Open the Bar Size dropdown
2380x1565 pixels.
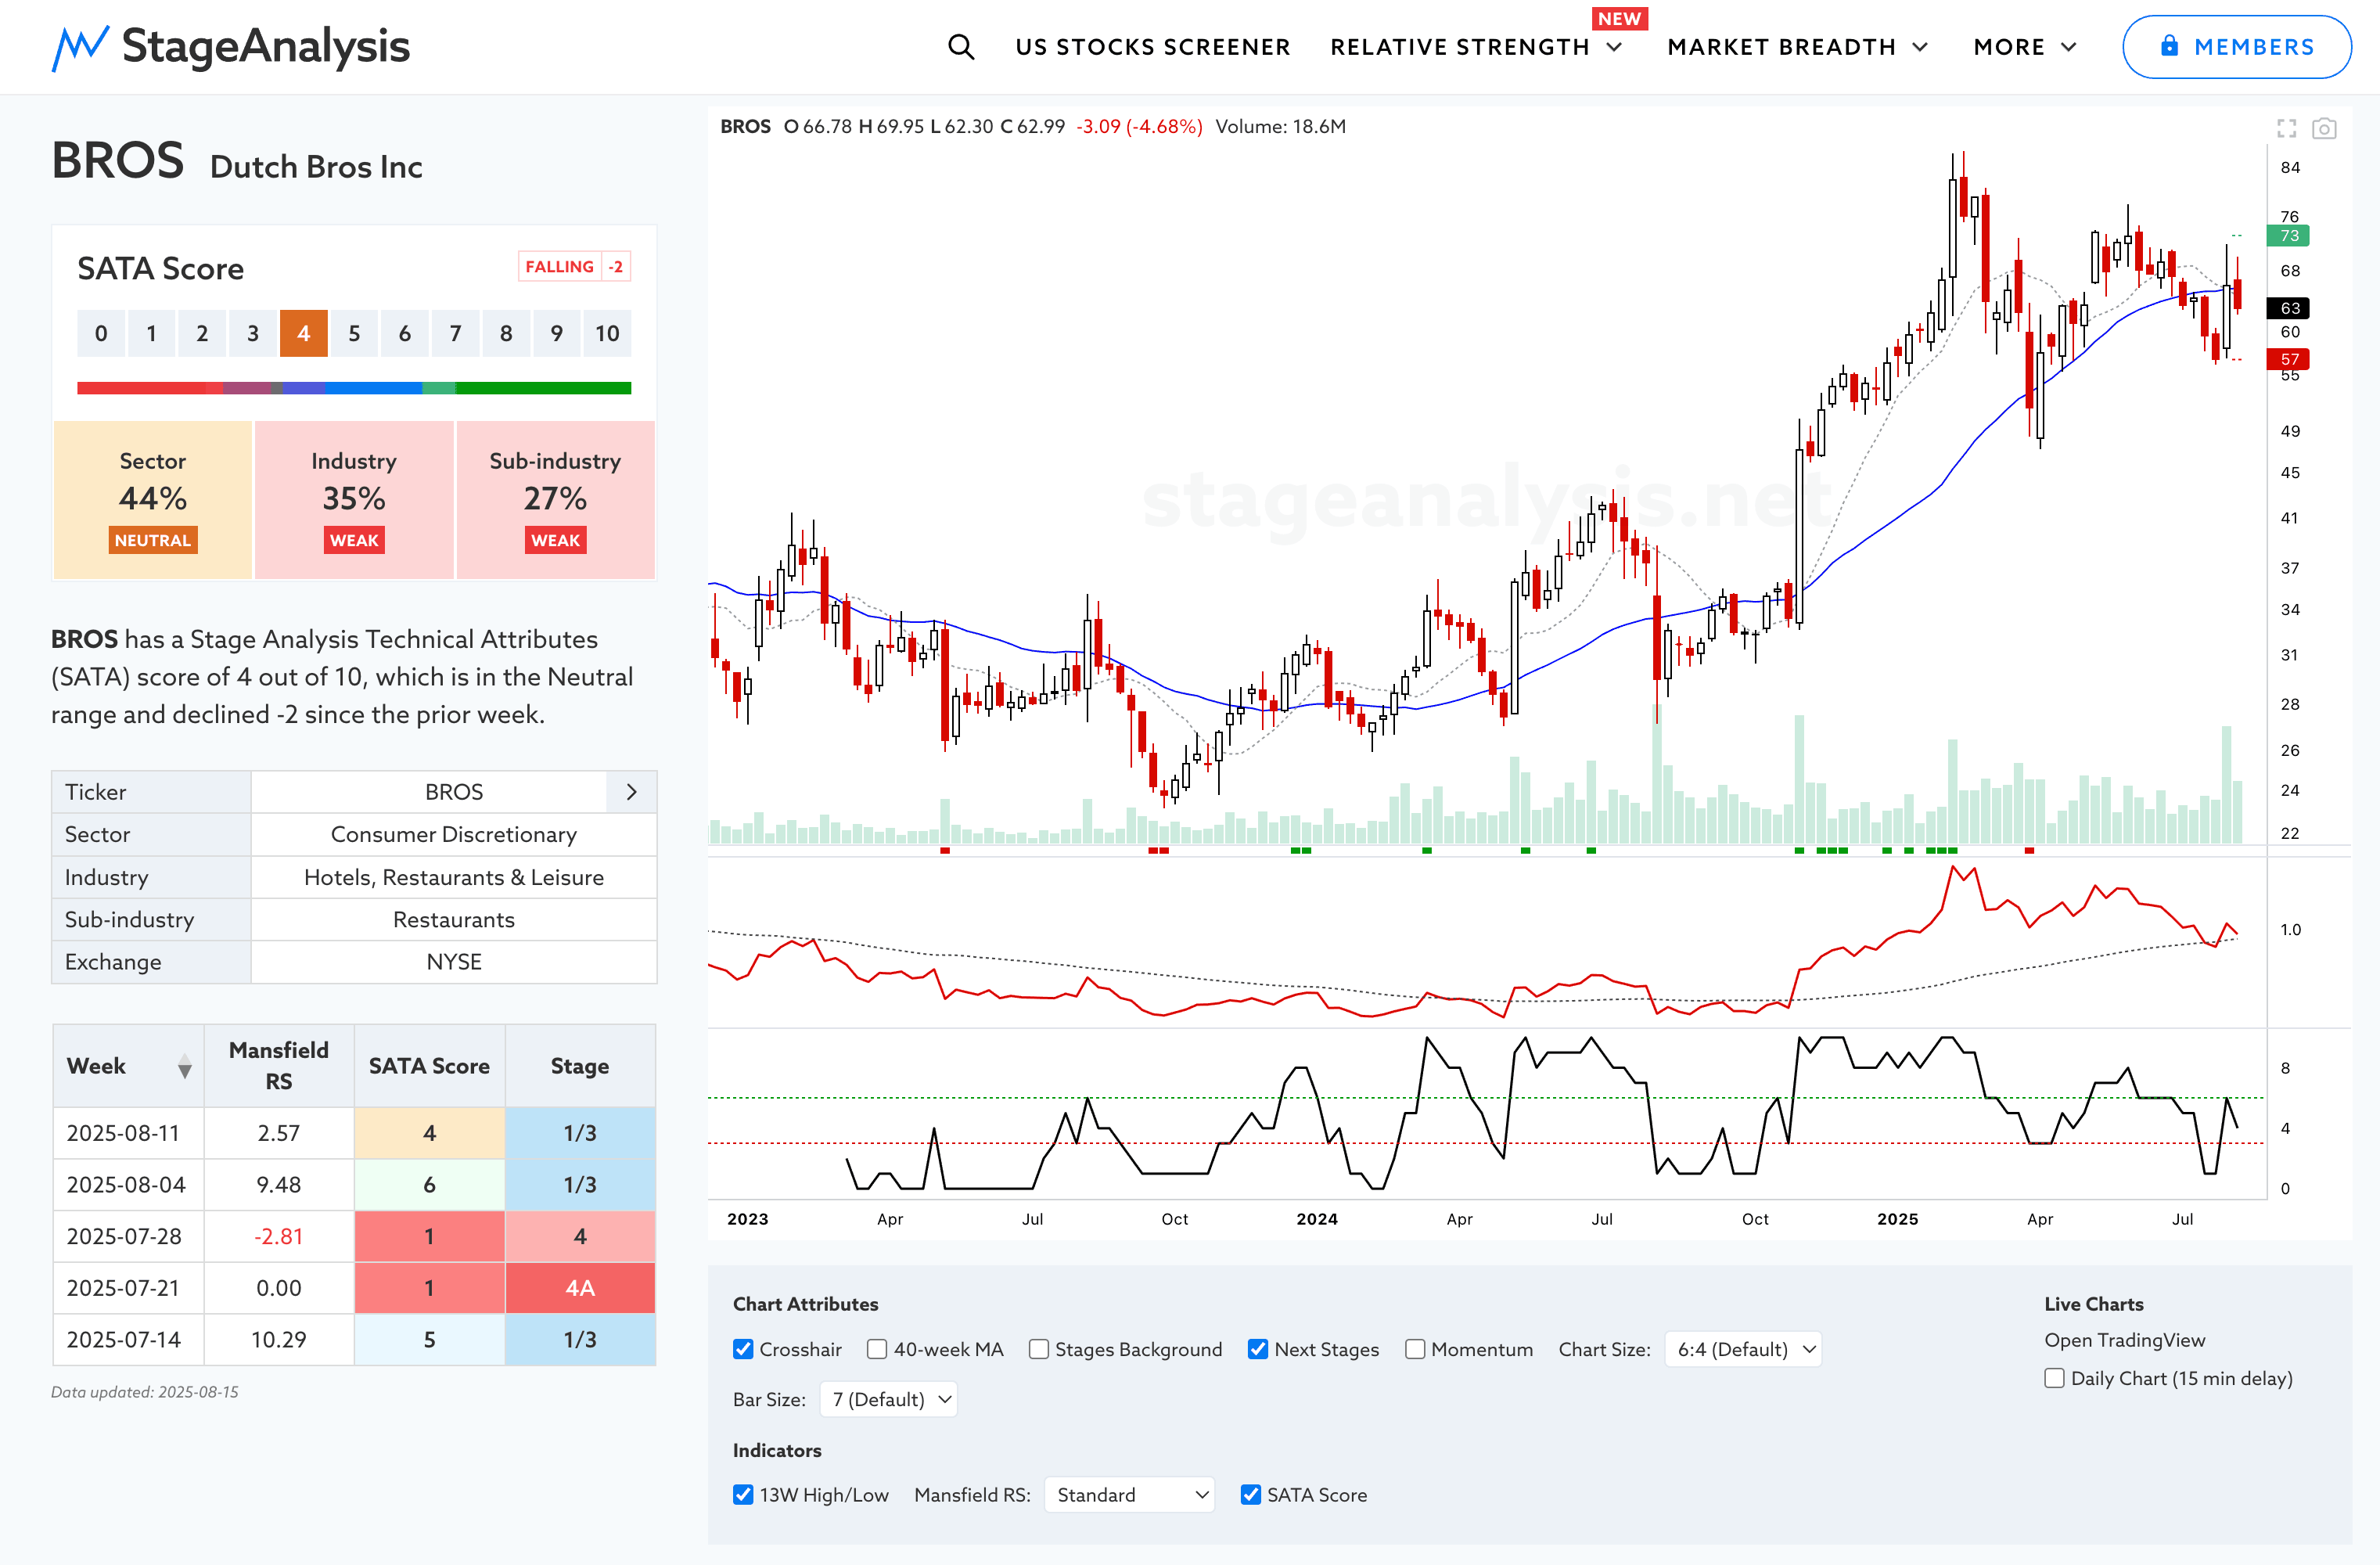tap(888, 1399)
